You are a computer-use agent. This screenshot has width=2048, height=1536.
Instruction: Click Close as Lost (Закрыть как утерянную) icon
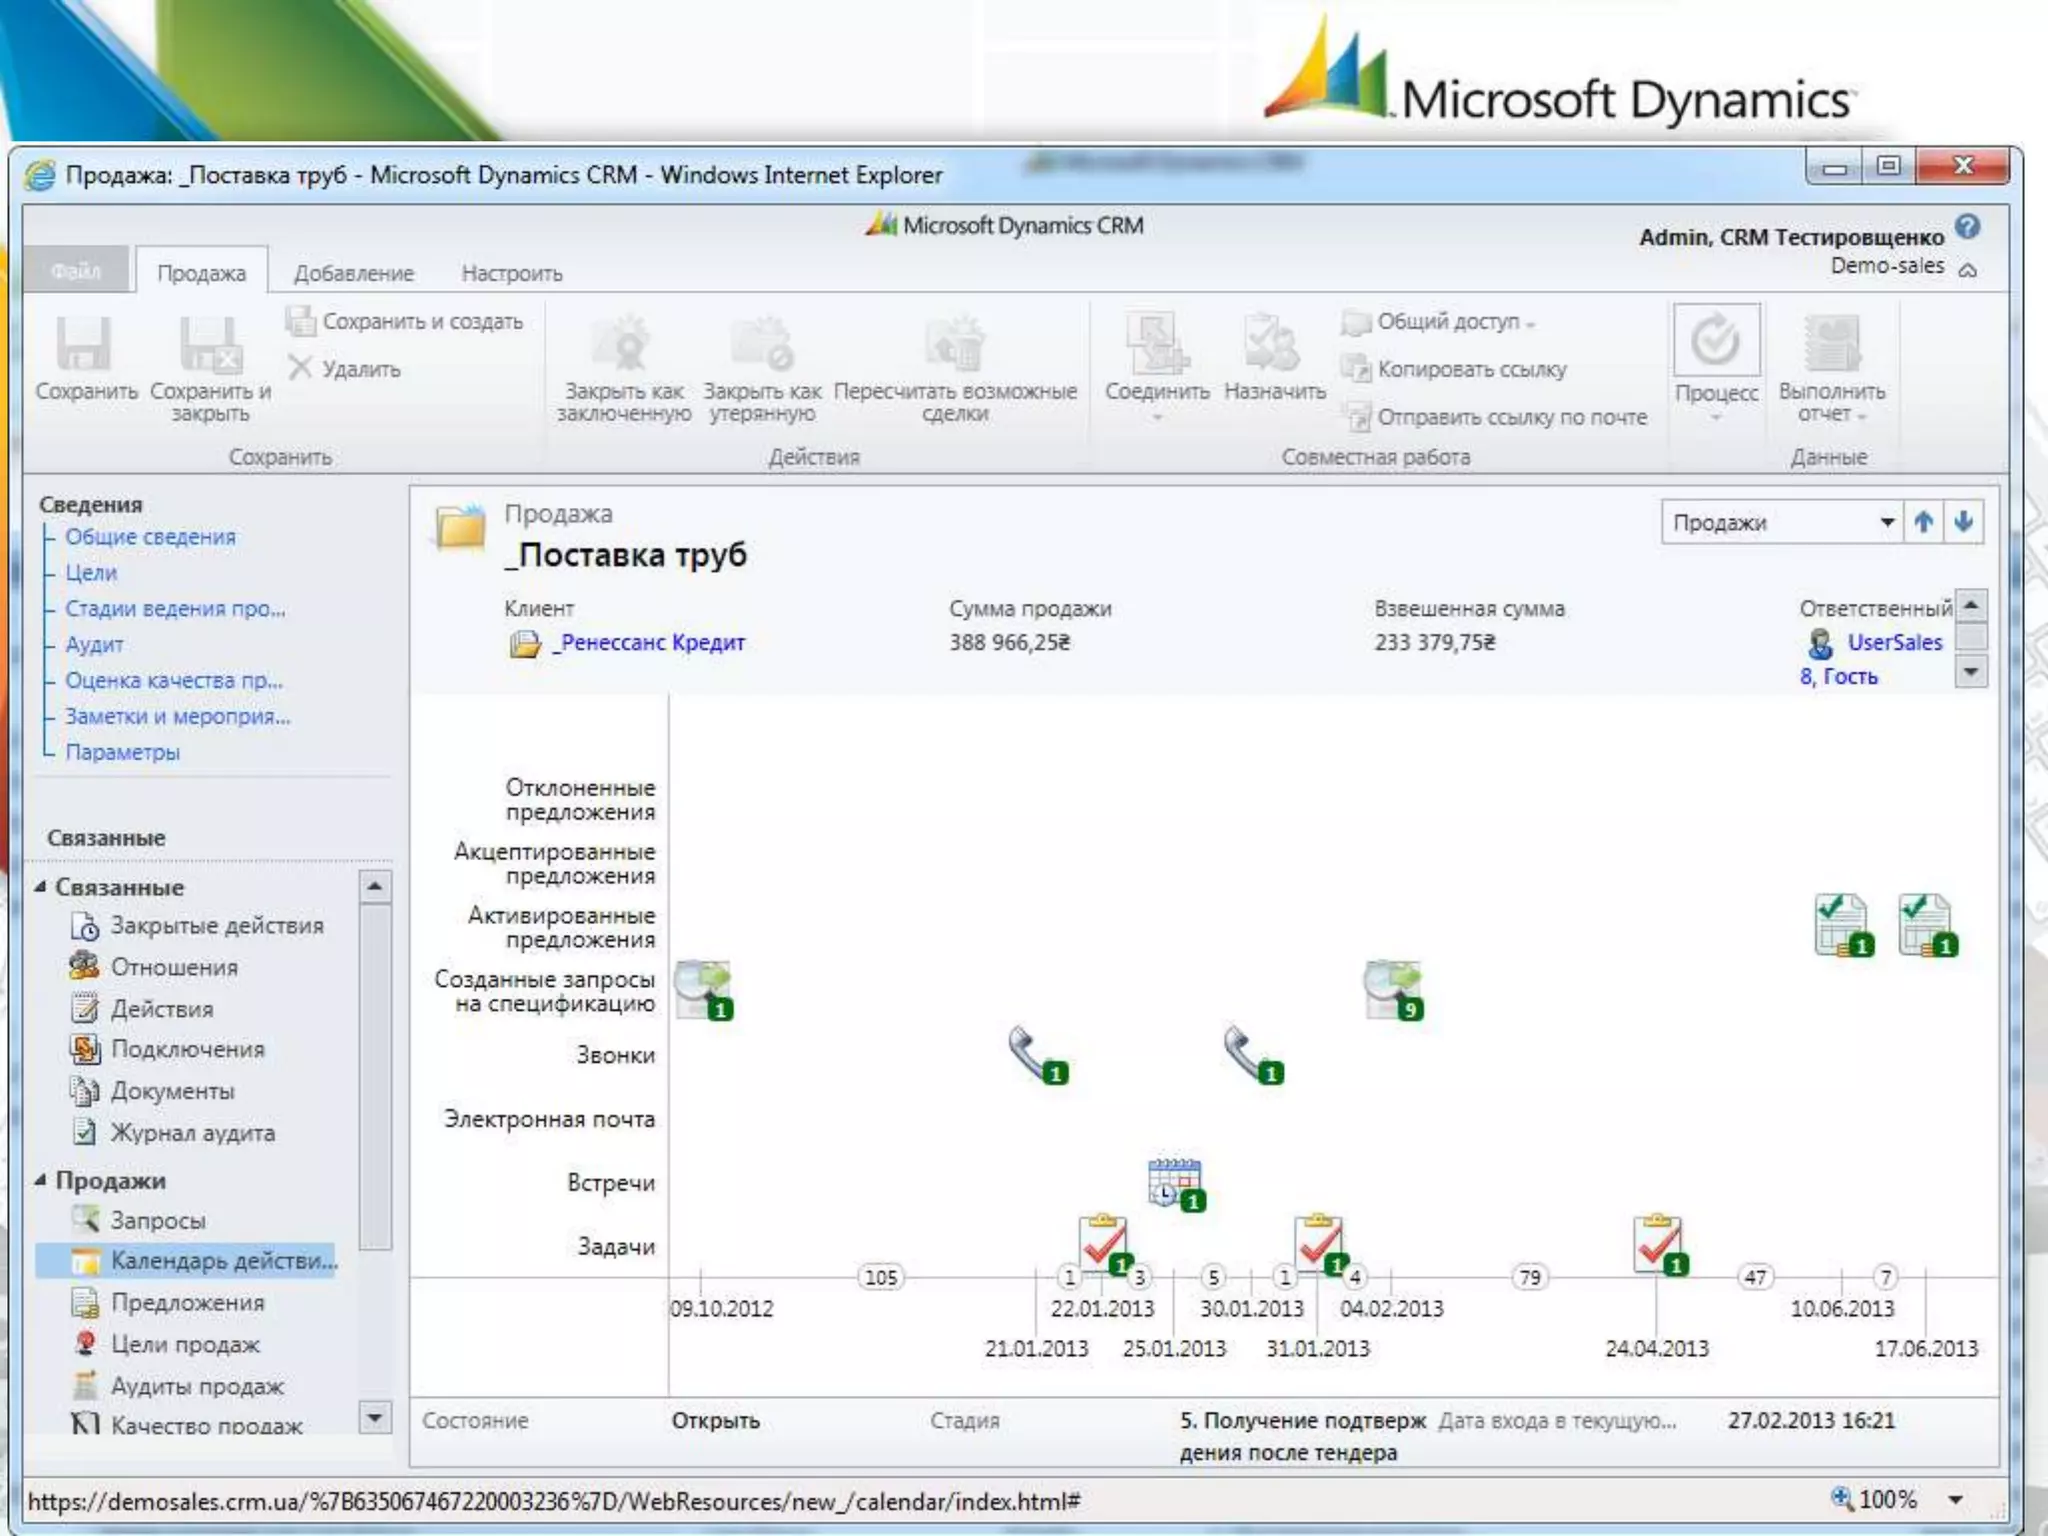762,345
